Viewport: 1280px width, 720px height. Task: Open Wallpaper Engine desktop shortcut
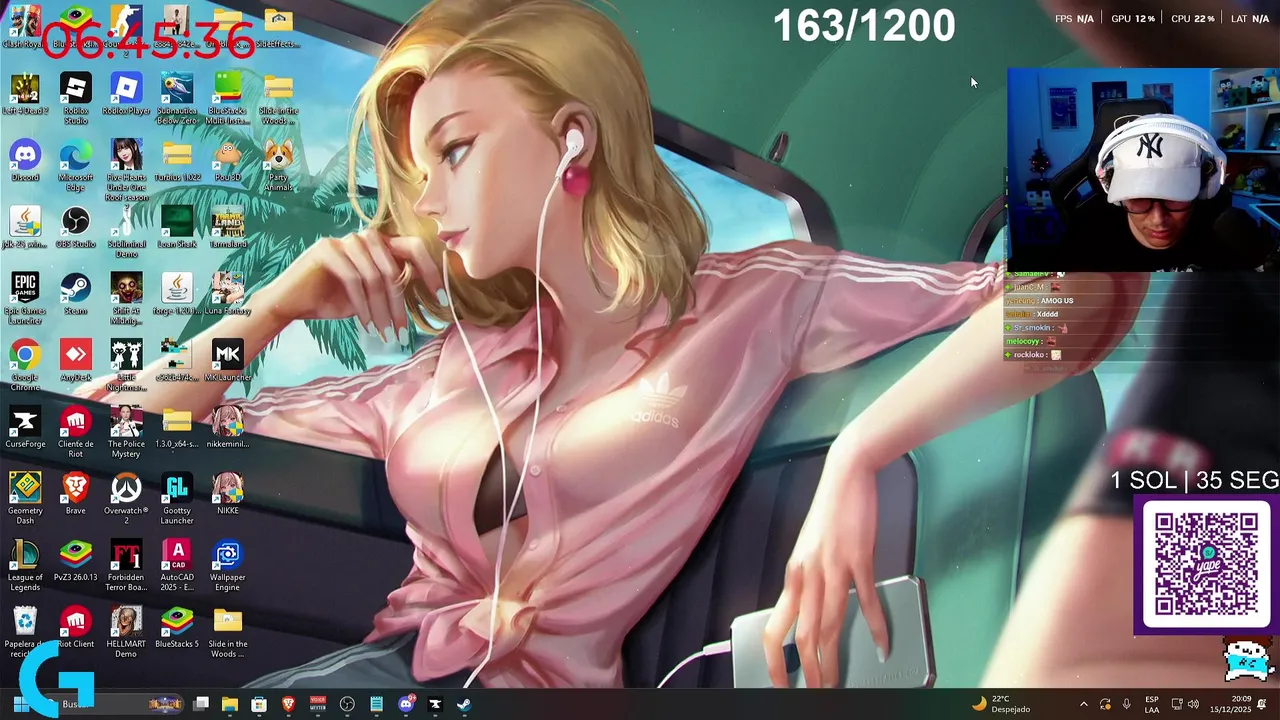[227, 565]
